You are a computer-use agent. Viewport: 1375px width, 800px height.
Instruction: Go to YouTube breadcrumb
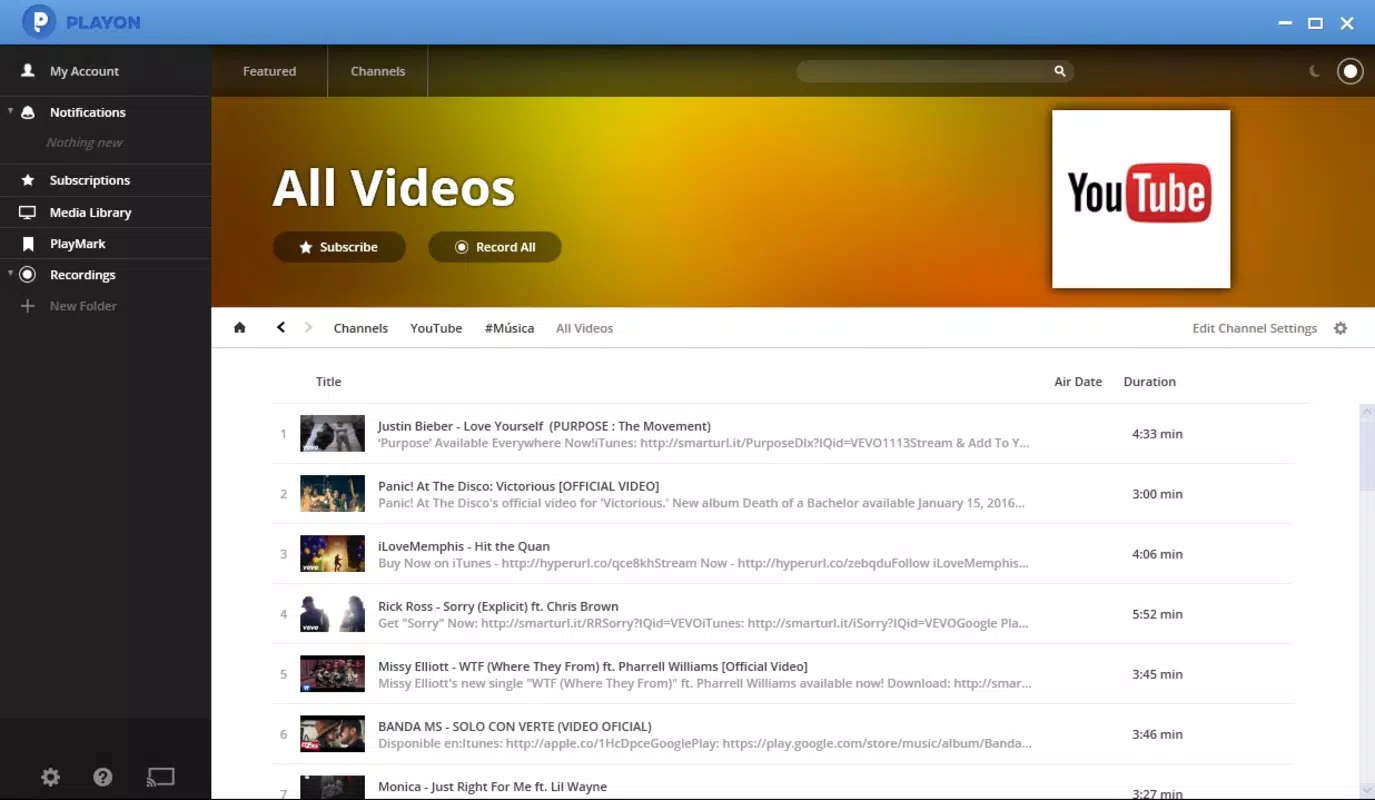(436, 328)
